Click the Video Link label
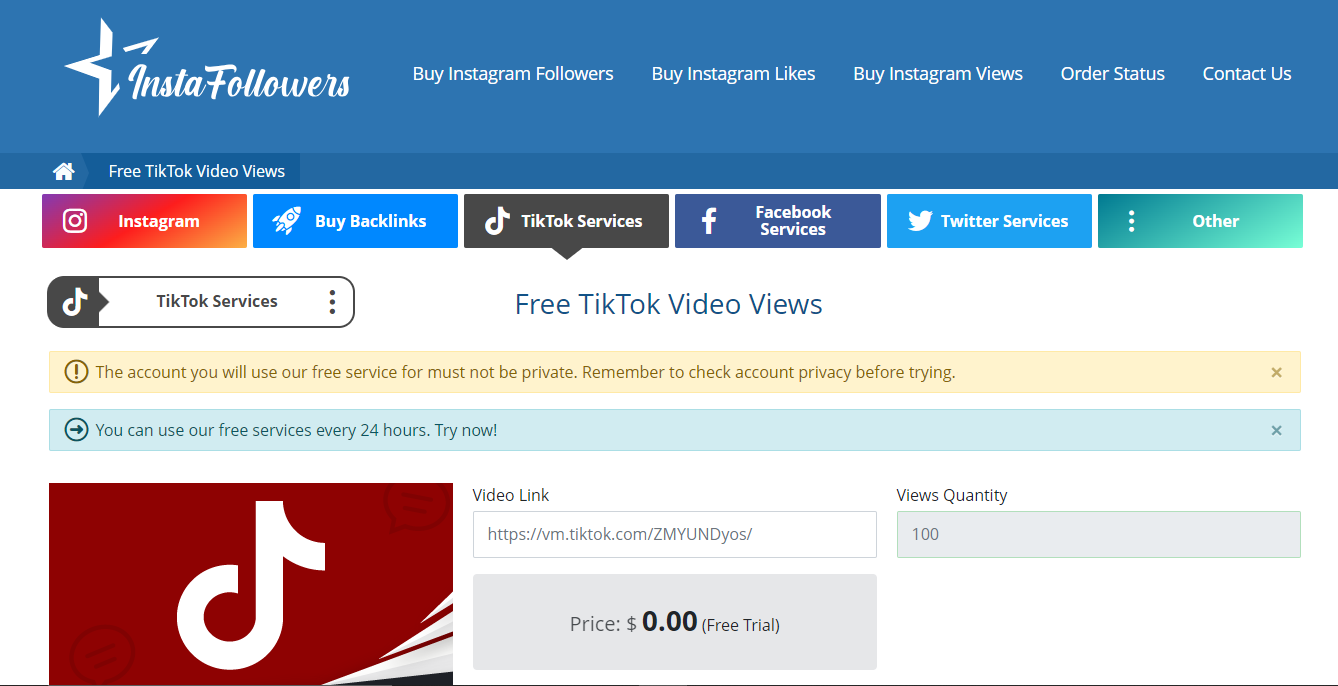This screenshot has height=686, width=1338. tap(511, 495)
